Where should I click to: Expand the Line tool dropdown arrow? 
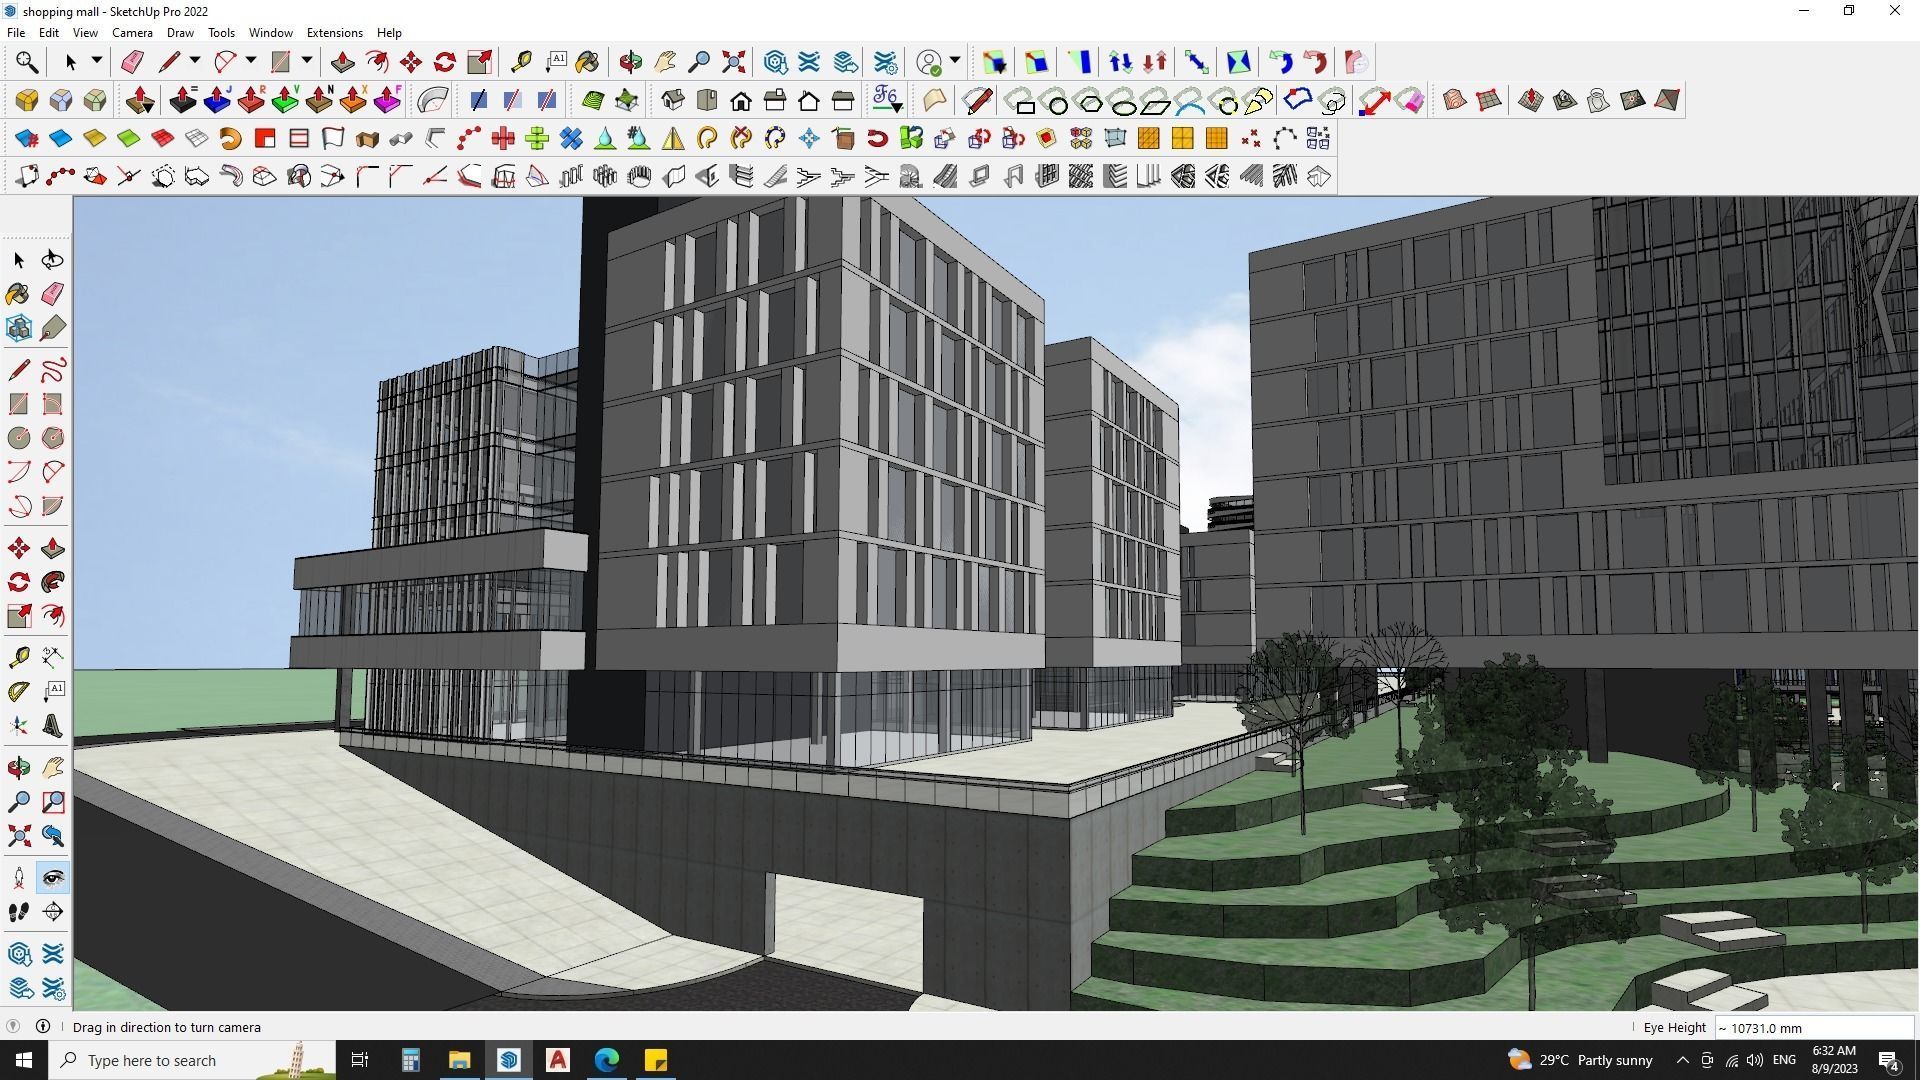click(195, 62)
